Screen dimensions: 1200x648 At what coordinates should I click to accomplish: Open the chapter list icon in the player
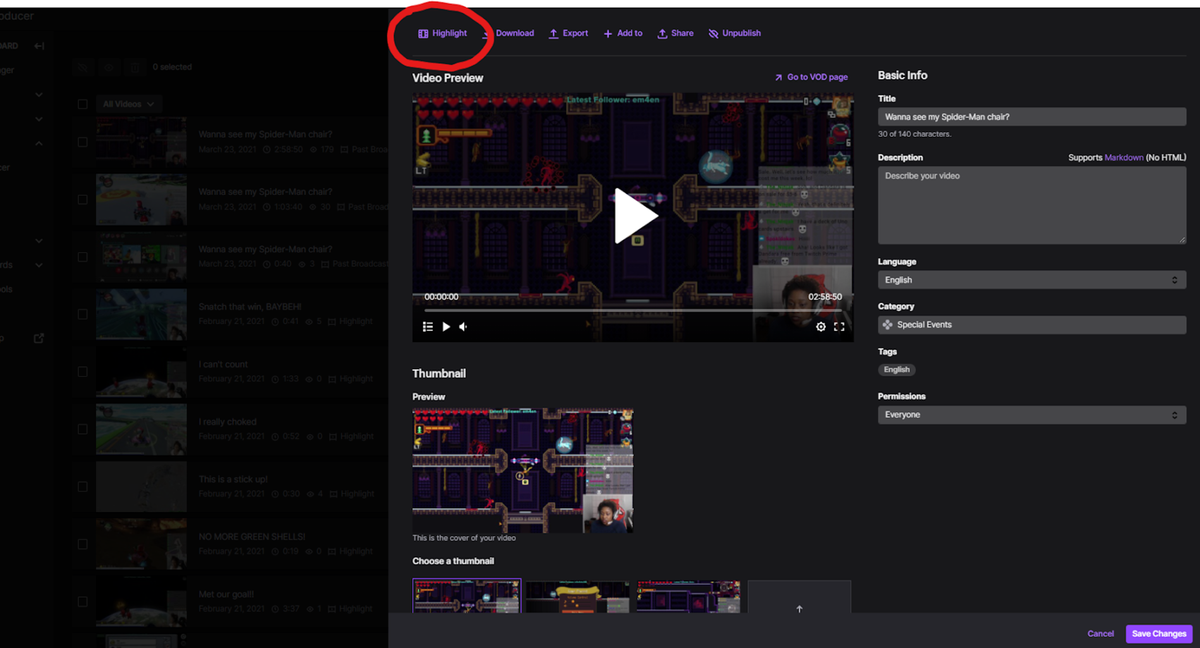tap(427, 327)
